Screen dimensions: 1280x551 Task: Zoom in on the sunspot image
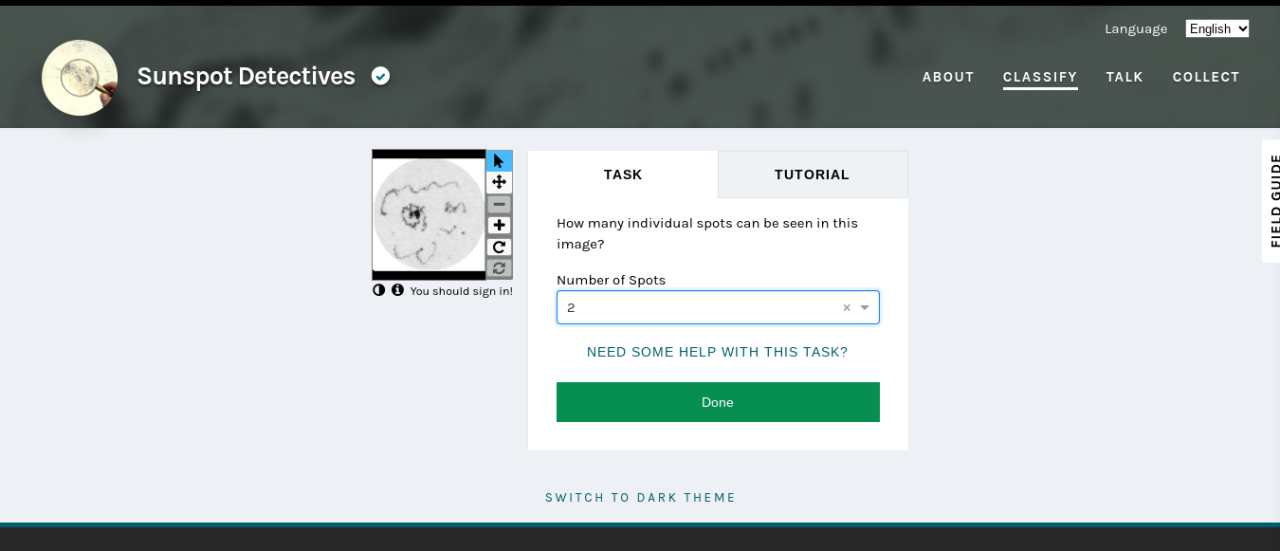pyautogui.click(x=499, y=225)
